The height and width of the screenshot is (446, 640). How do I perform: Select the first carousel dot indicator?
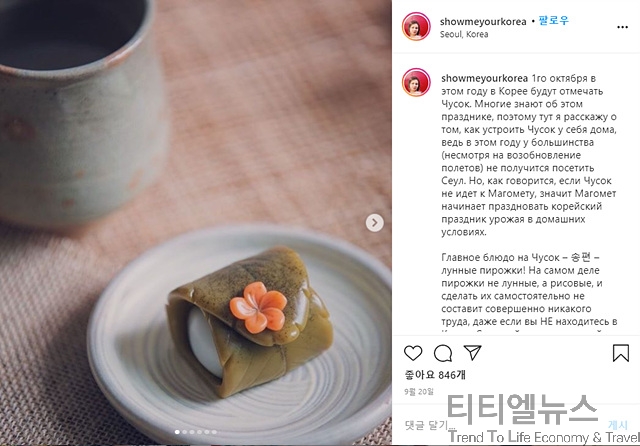coord(177,432)
